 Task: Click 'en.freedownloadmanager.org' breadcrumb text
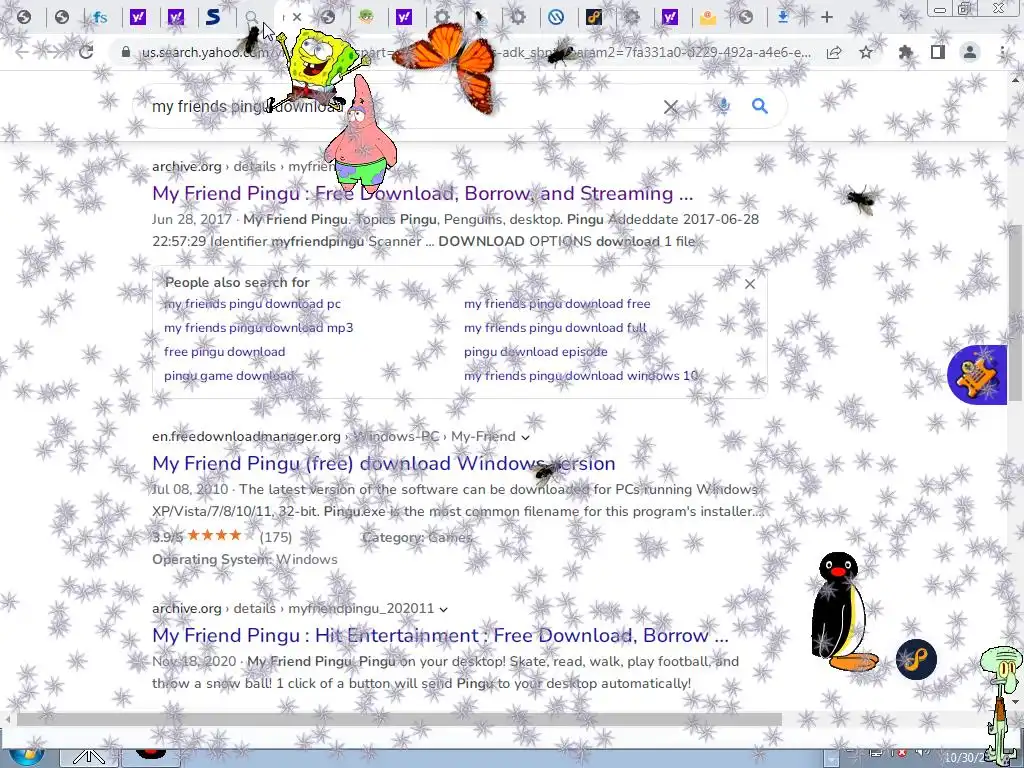pos(246,436)
